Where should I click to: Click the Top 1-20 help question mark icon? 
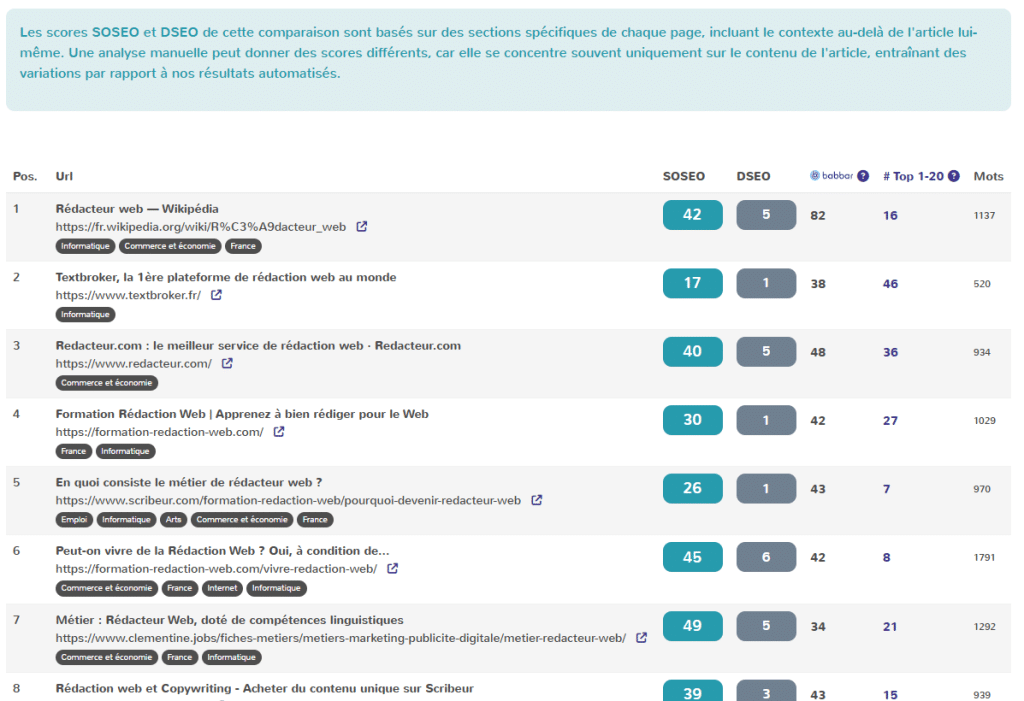953,176
